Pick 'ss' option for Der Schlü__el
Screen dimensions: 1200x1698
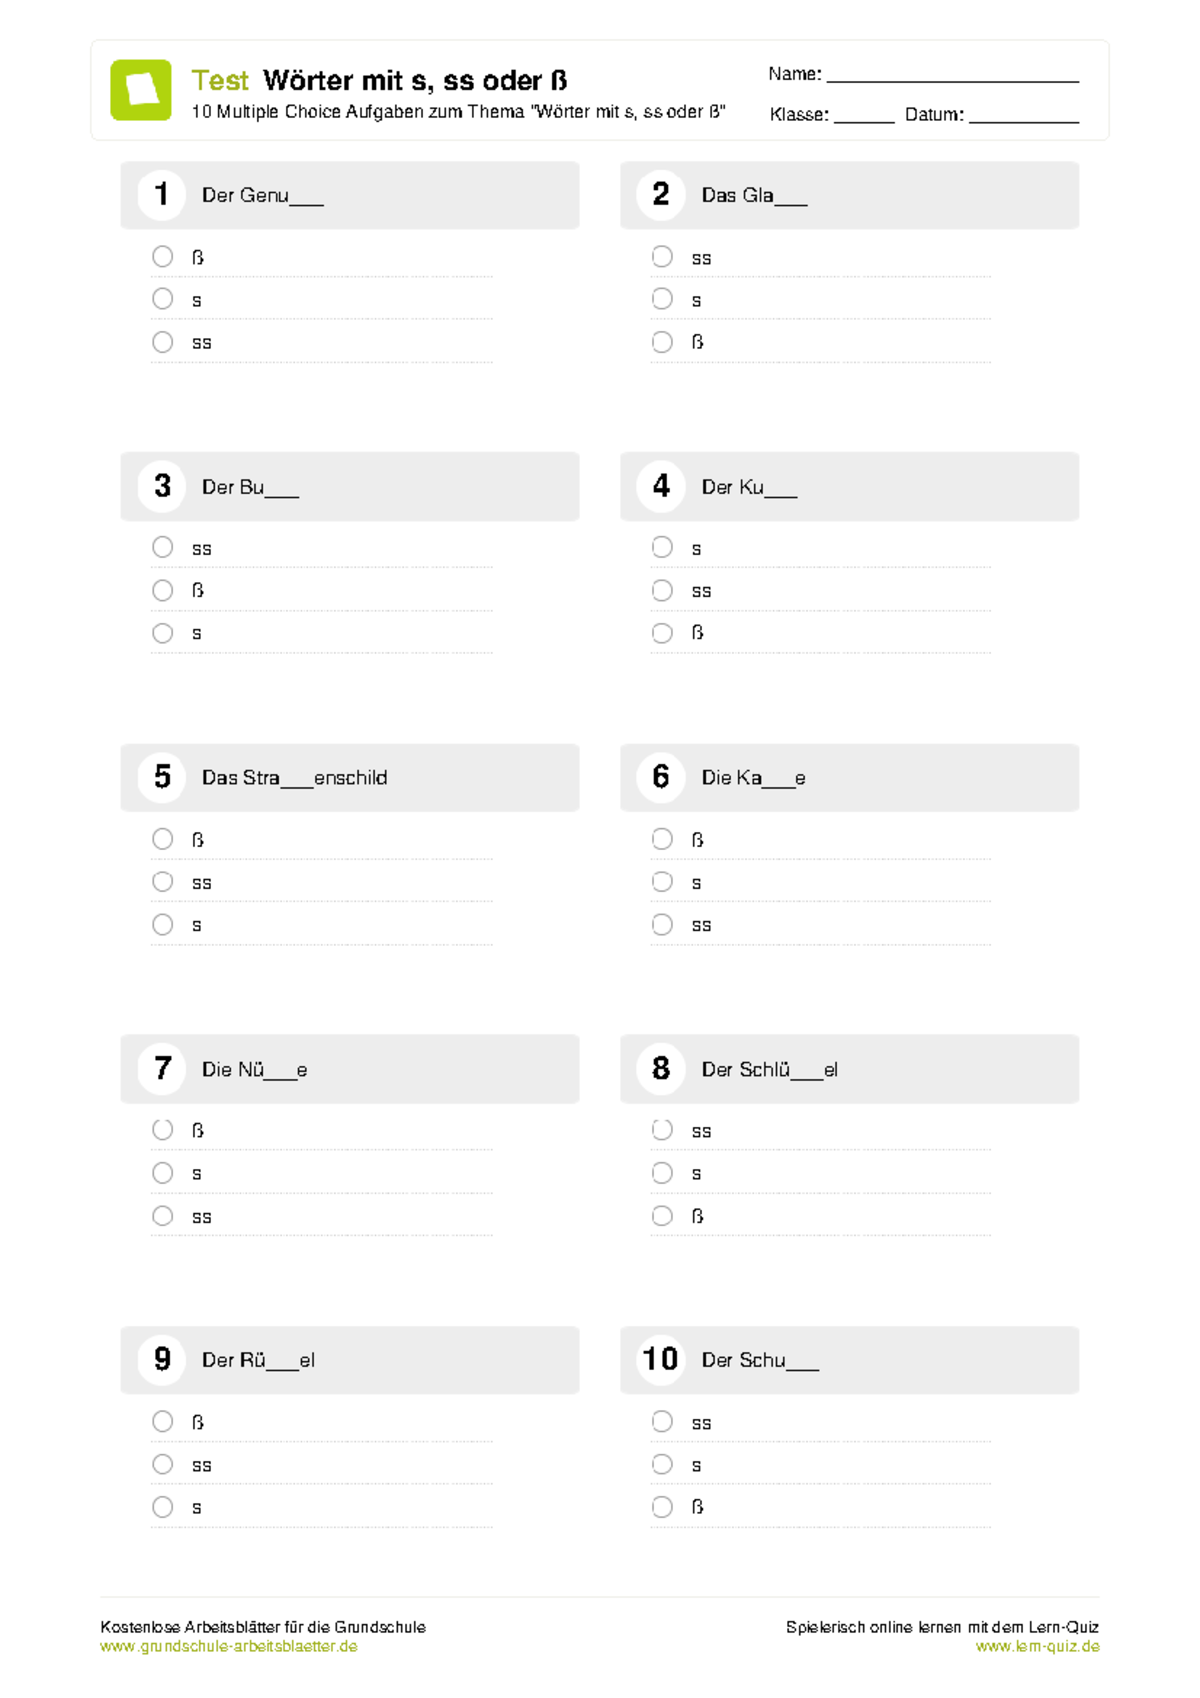[662, 1130]
